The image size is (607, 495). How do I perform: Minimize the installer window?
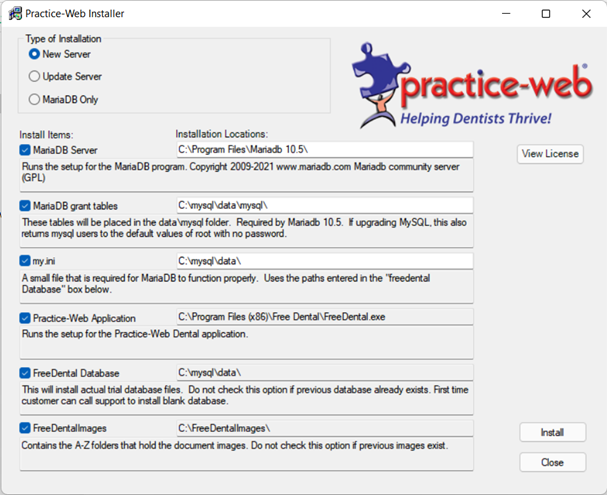[x=506, y=14]
